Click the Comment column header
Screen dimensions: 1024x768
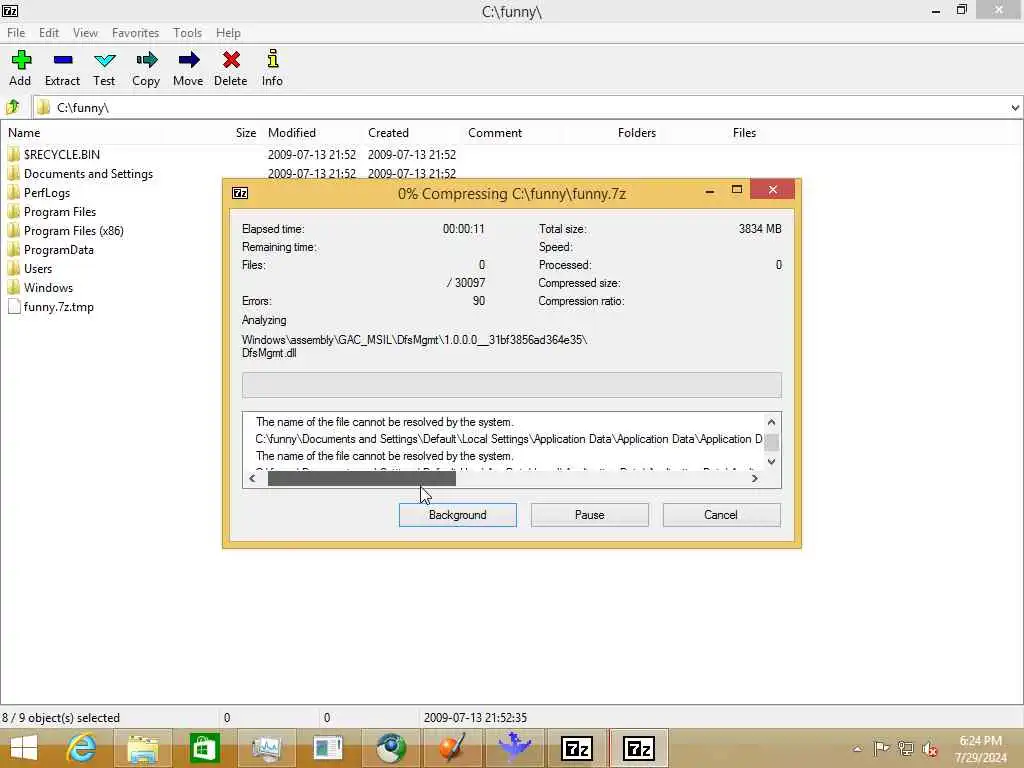click(x=494, y=133)
